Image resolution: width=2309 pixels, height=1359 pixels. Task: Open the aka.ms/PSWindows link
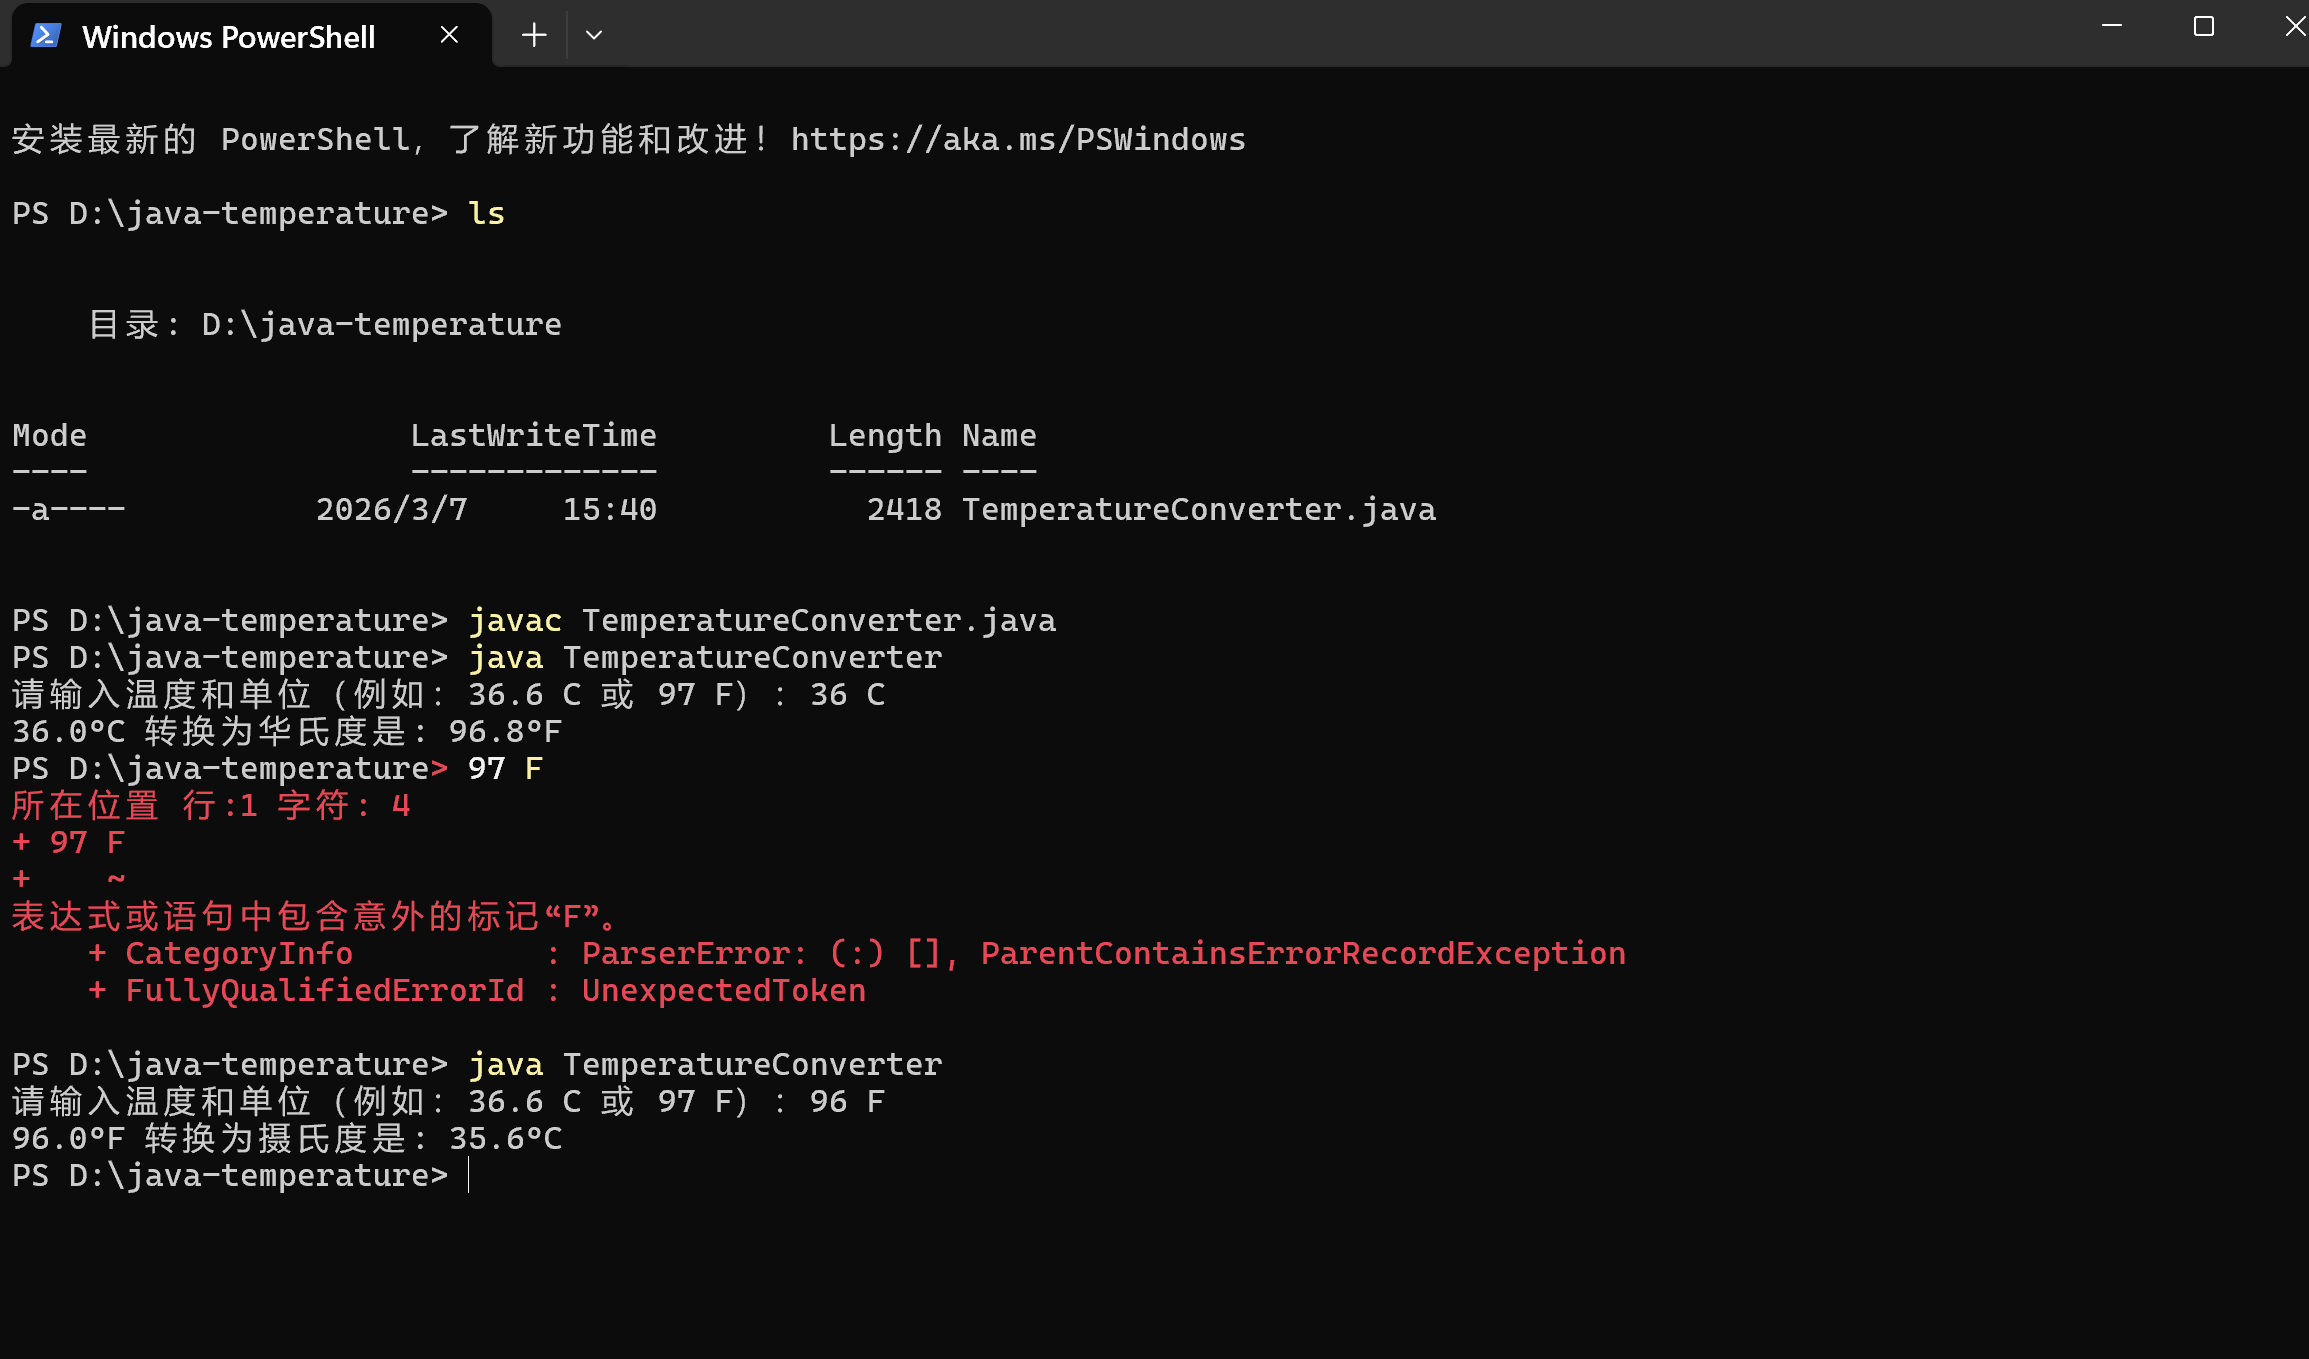(x=1017, y=139)
